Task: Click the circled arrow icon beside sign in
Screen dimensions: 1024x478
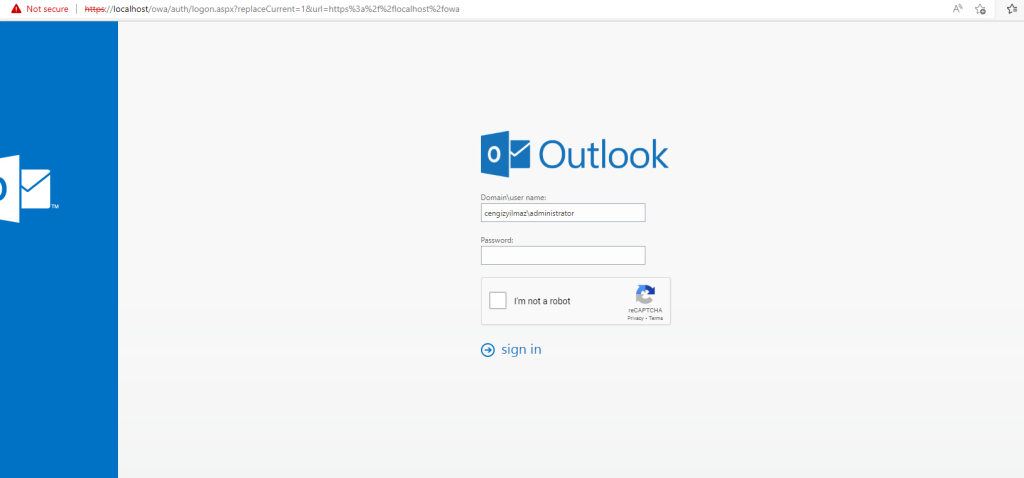Action: (488, 350)
